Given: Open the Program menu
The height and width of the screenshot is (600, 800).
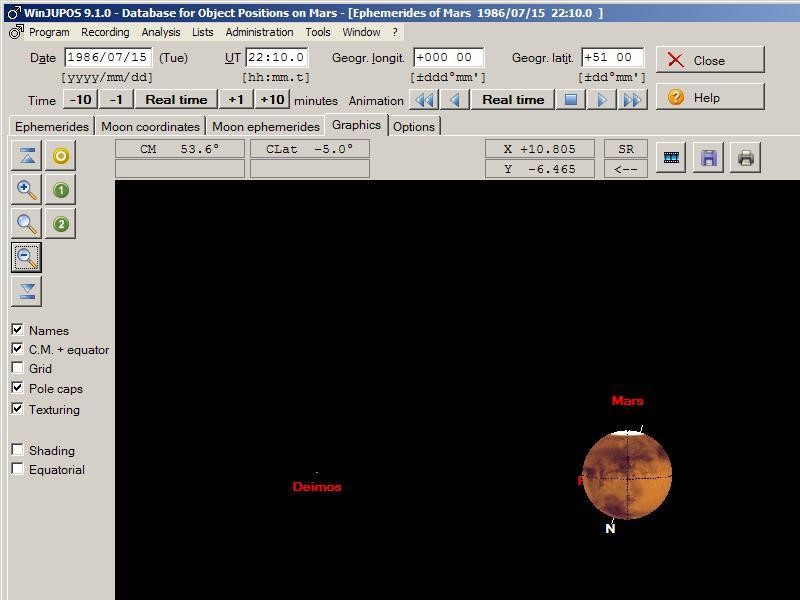Looking at the screenshot, I should 49,32.
